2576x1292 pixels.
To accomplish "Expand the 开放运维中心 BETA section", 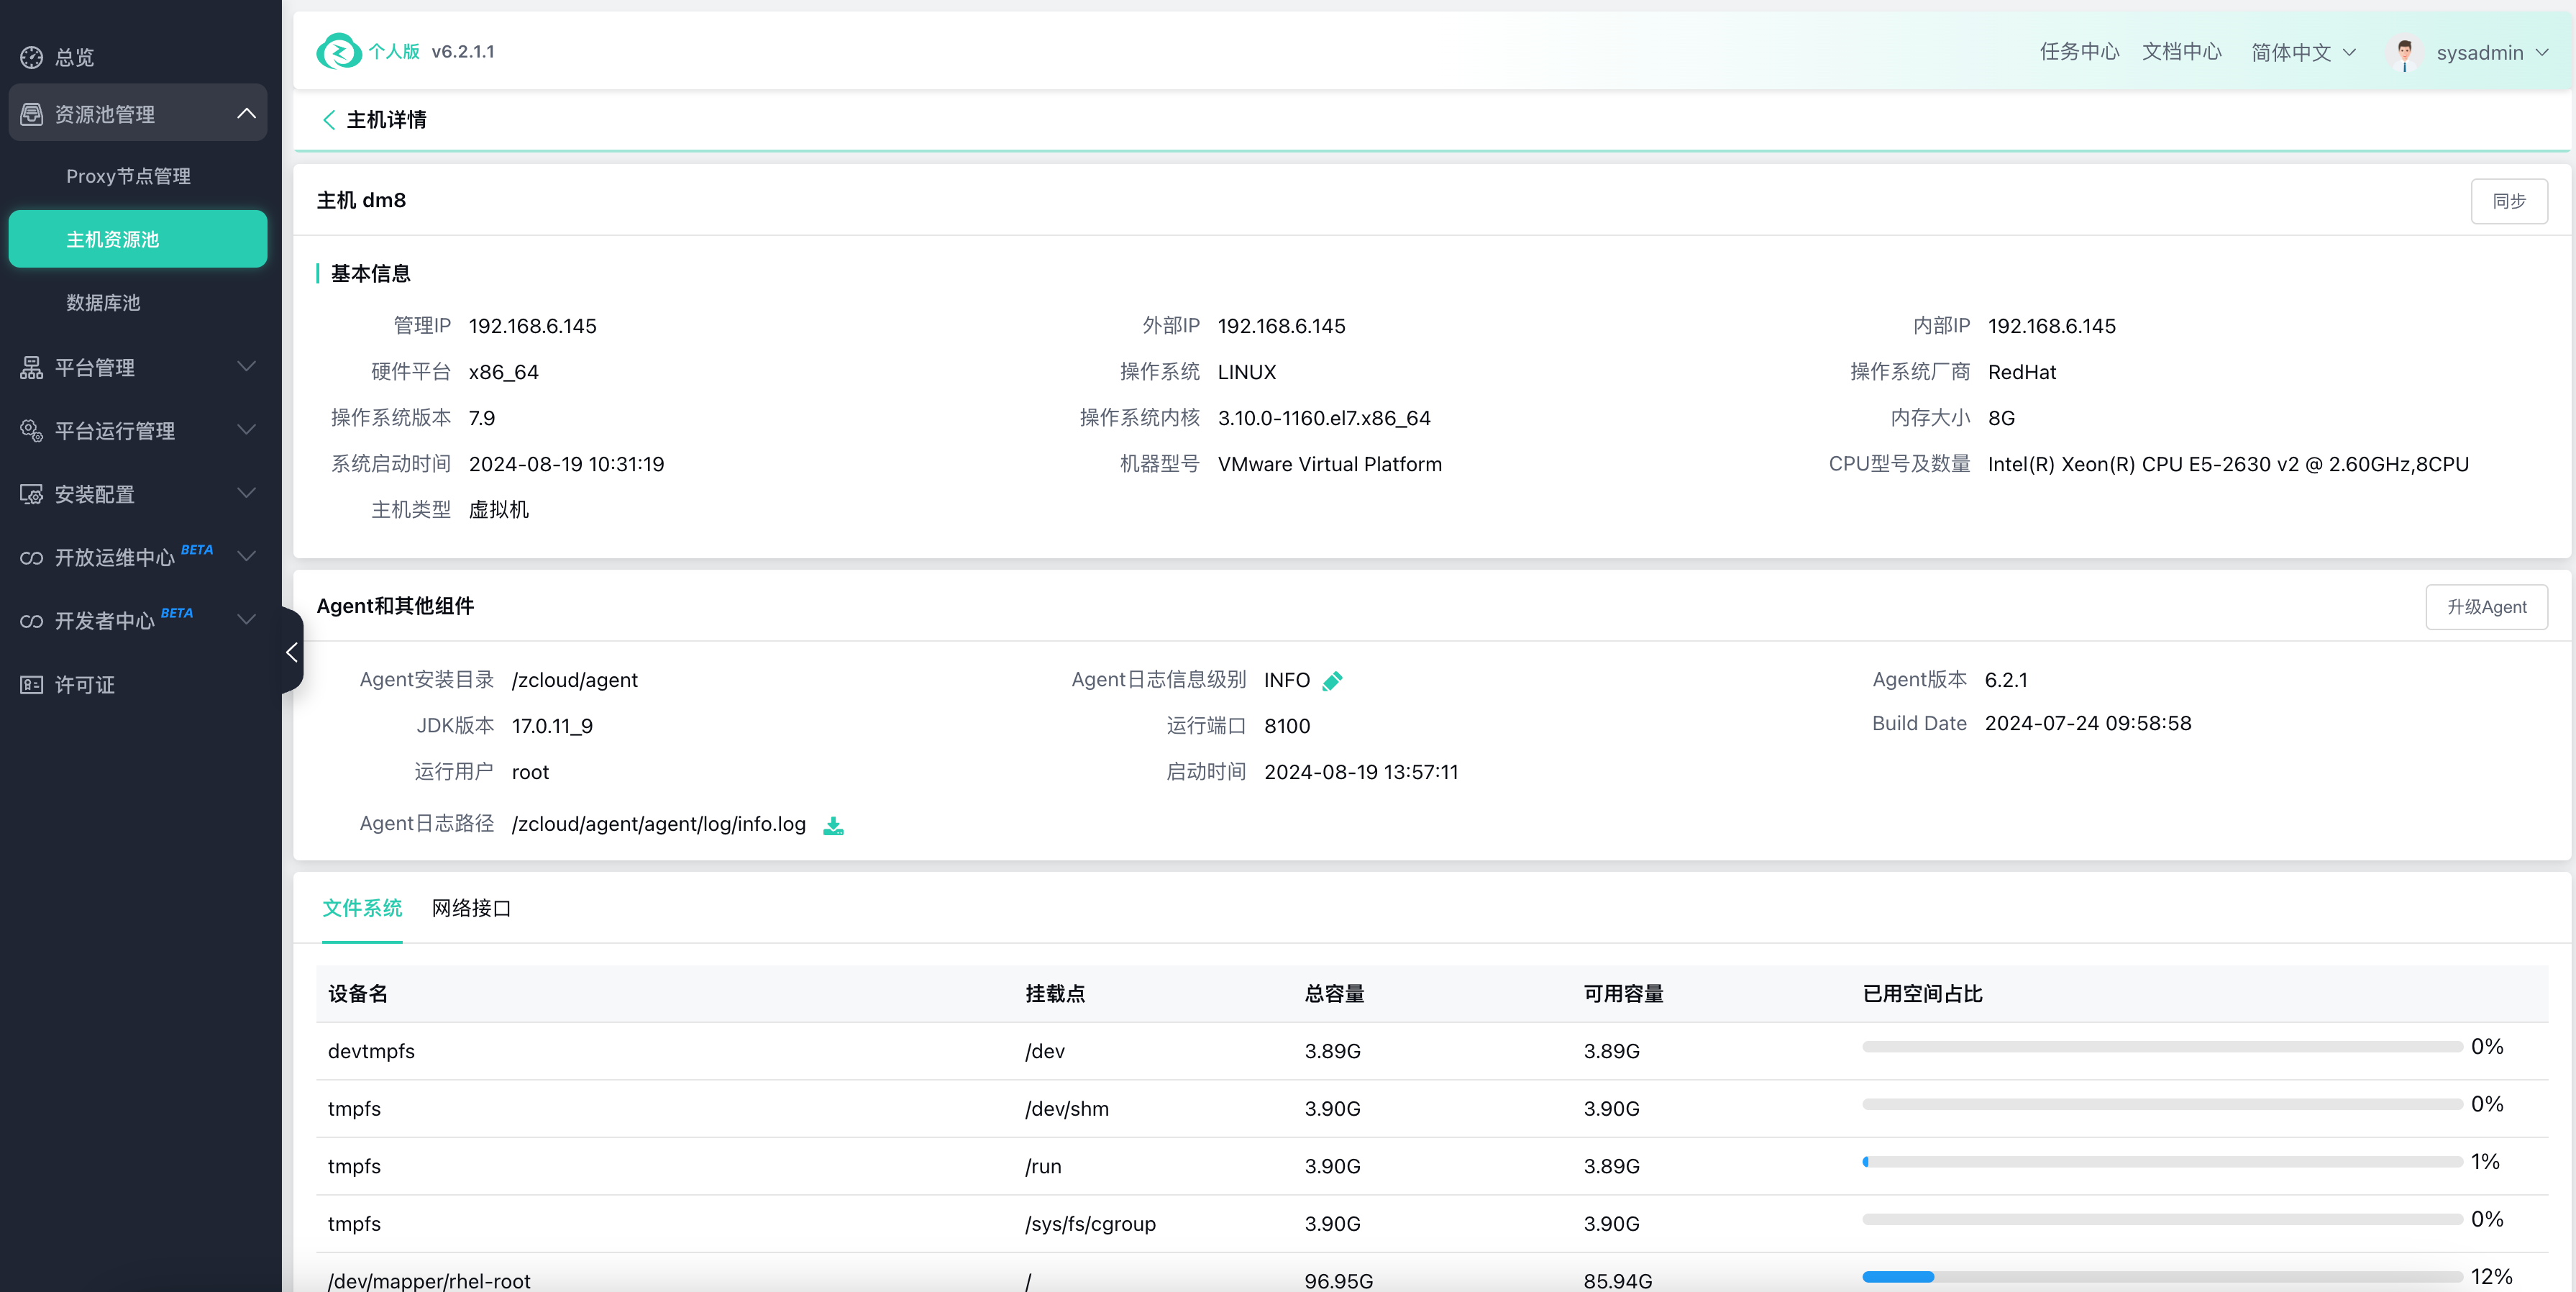I will (x=246, y=557).
